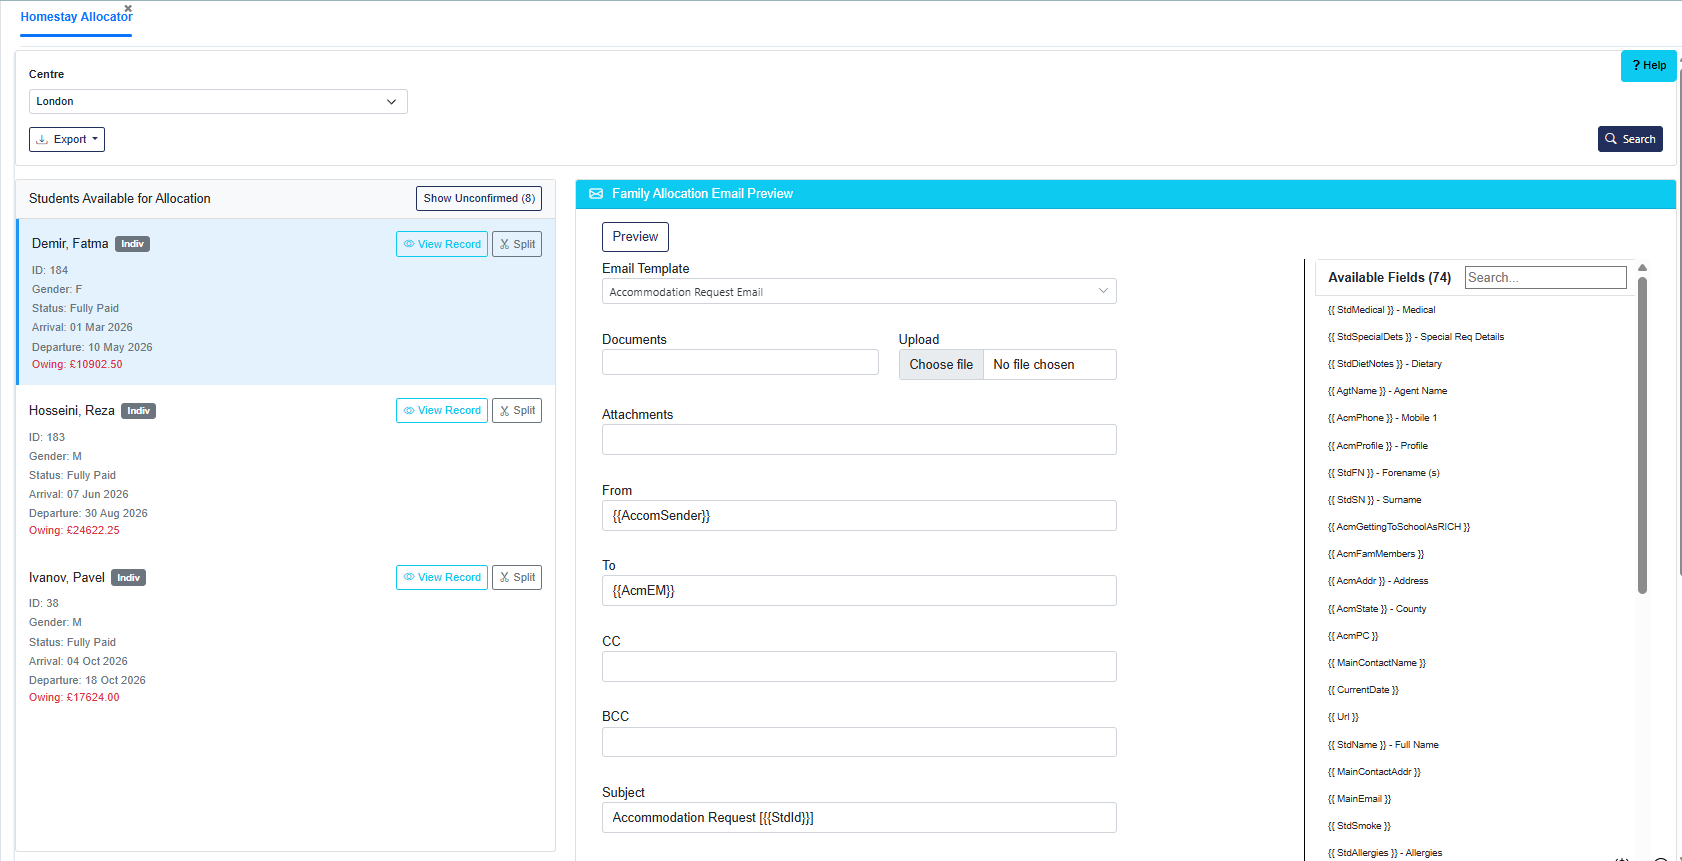Click Owing: £24622.25 for Hosseini

pyautogui.click(x=74, y=531)
